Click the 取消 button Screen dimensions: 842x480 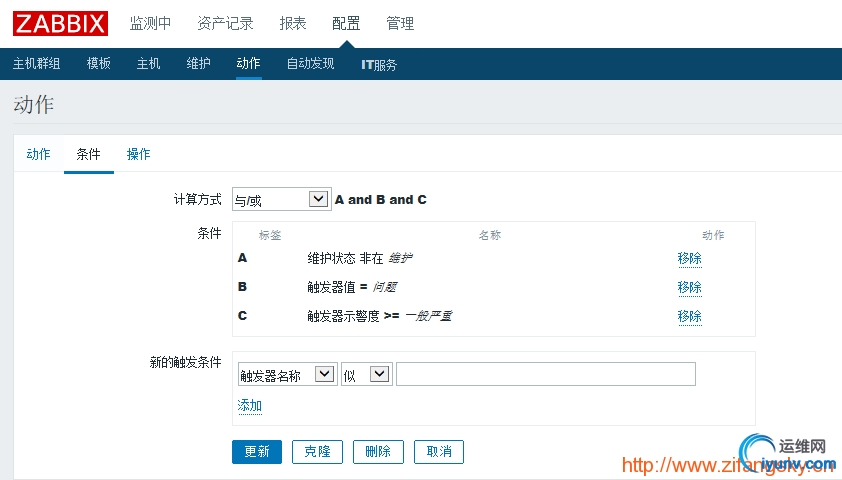(439, 452)
